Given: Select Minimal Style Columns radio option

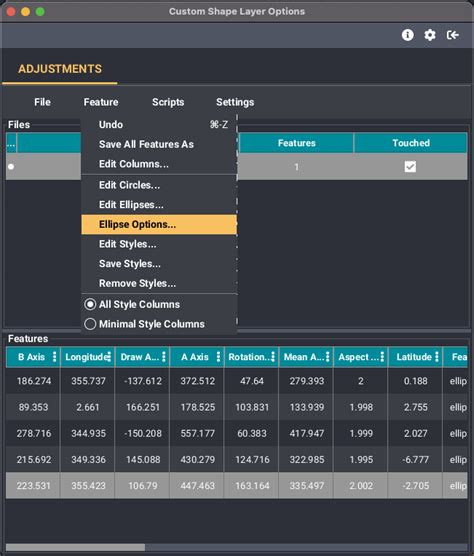Looking at the screenshot, I should [x=90, y=324].
